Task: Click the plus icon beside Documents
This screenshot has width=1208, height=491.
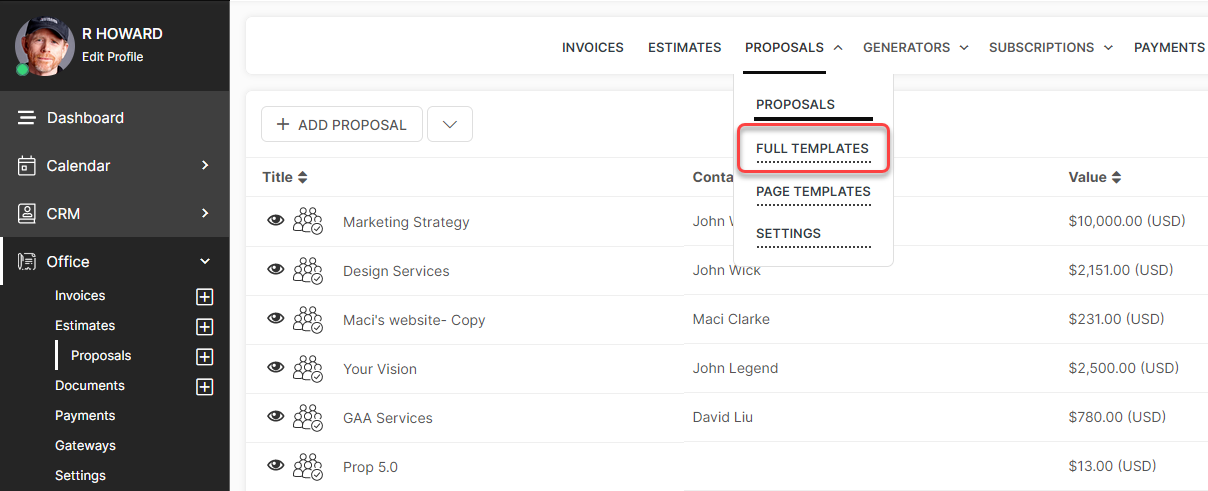Action: (205, 387)
